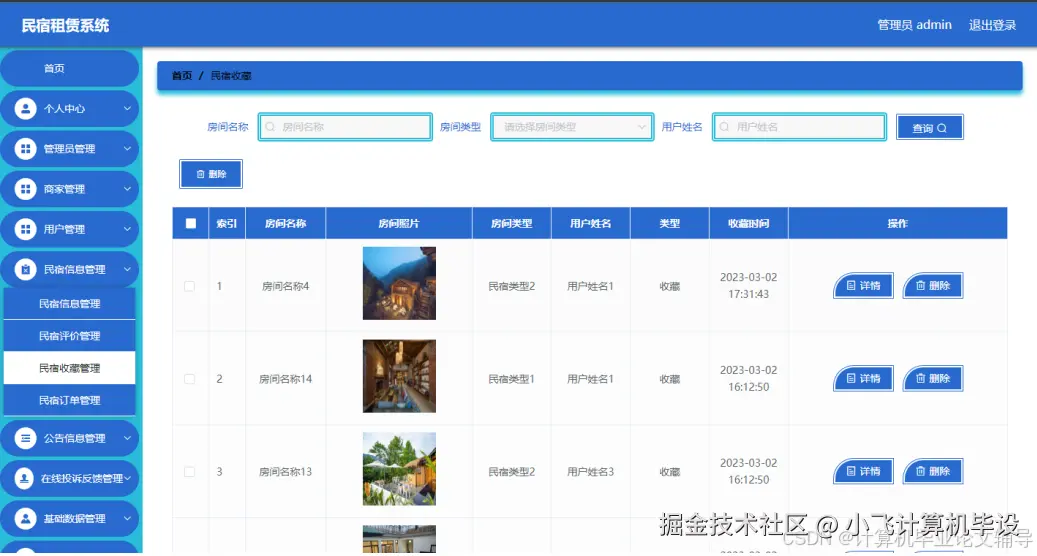This screenshot has height=556, width=1037.
Task: Click magnifier icon on 查询 button
Action: 942,128
